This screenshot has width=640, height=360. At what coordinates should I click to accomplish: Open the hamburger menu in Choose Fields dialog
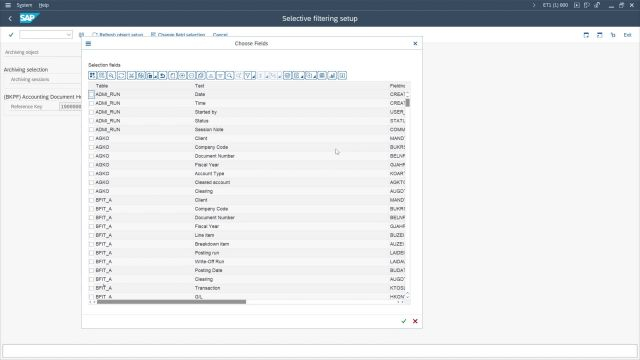coord(88,43)
